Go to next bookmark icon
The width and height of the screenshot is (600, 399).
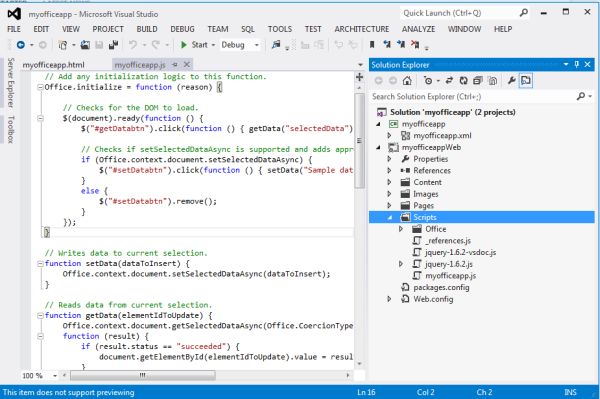pos(401,45)
